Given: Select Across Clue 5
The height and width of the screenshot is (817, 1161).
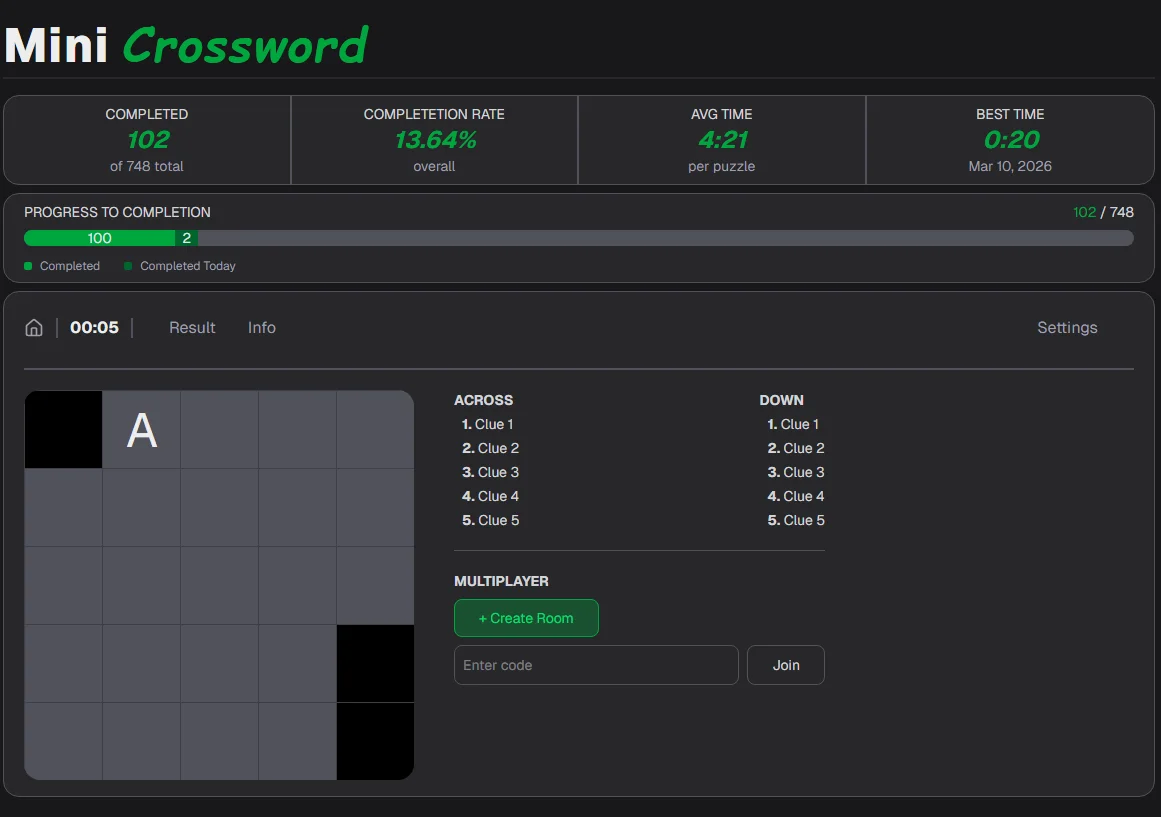Looking at the screenshot, I should pos(490,520).
